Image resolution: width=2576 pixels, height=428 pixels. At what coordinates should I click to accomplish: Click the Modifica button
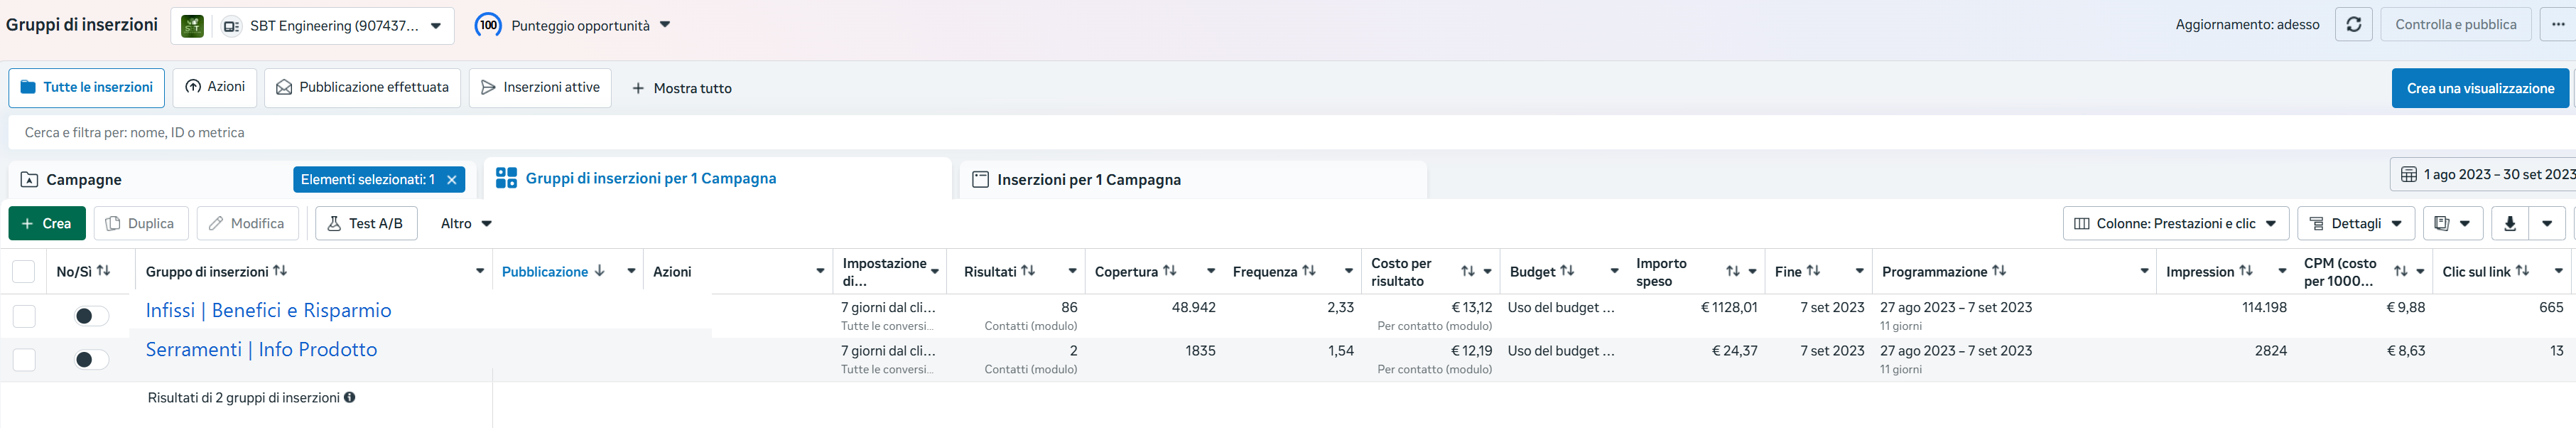coord(247,223)
